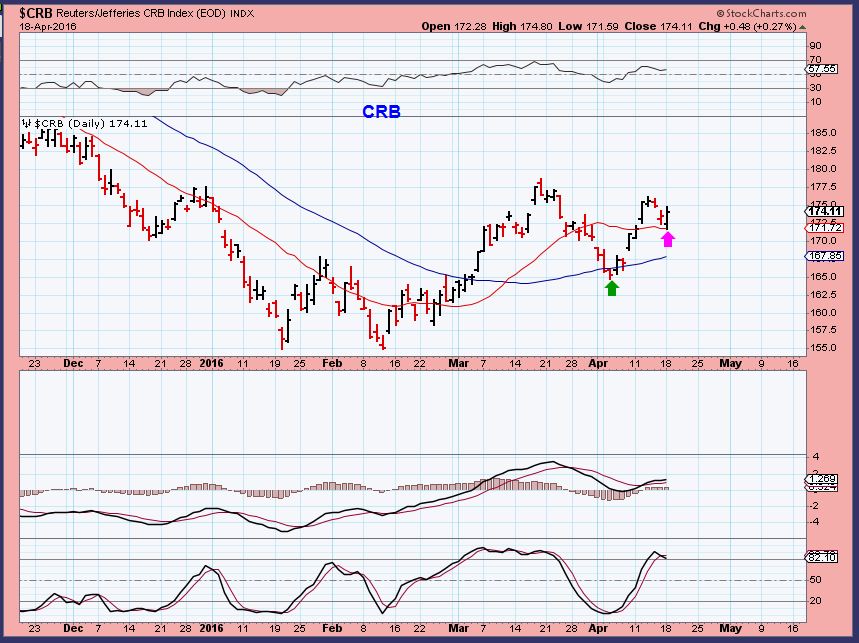Click the Feb label under the price panel
This screenshot has width=859, height=643.
[332, 363]
